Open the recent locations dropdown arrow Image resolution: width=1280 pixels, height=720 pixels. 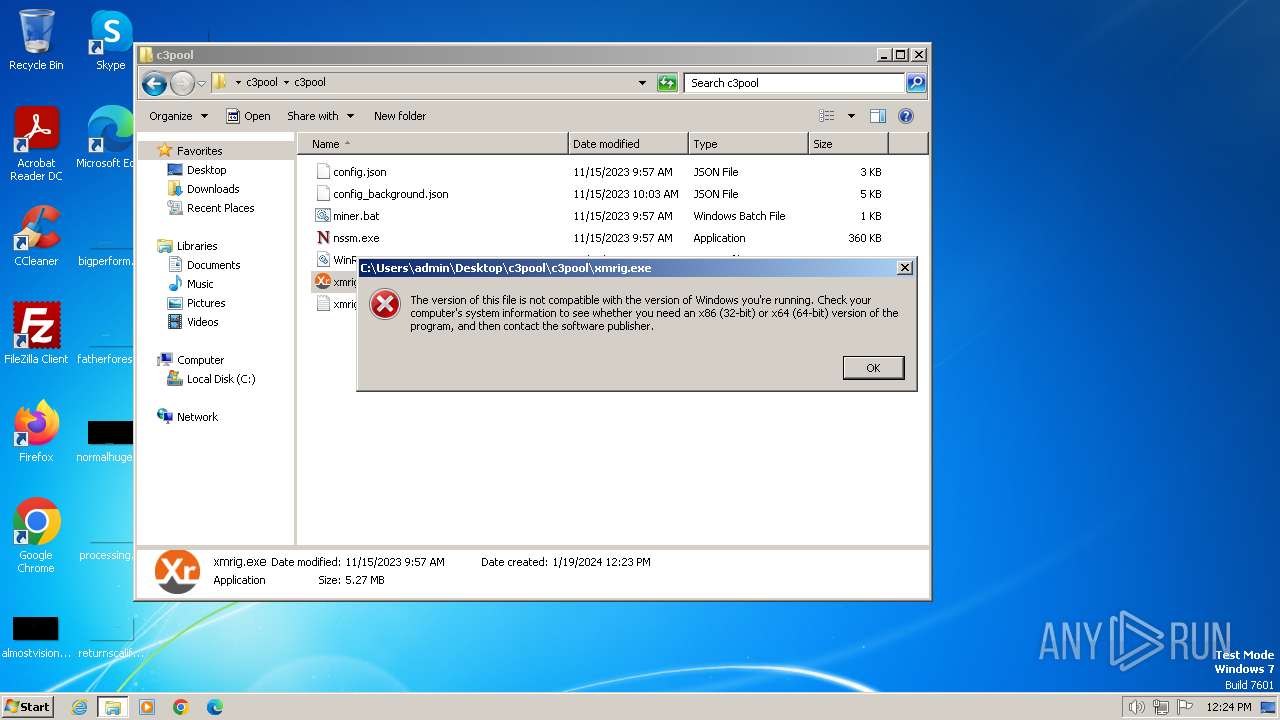point(201,83)
